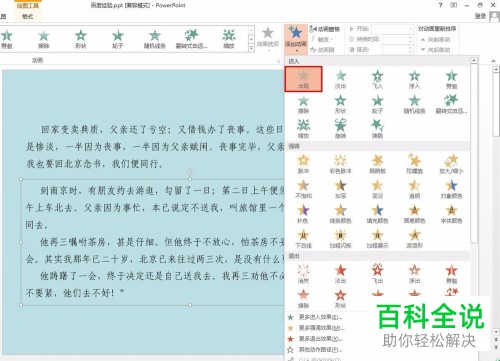This screenshot has height=361, width=500.
Task: Open the 开始 timing combo box
Action: coord(392,29)
